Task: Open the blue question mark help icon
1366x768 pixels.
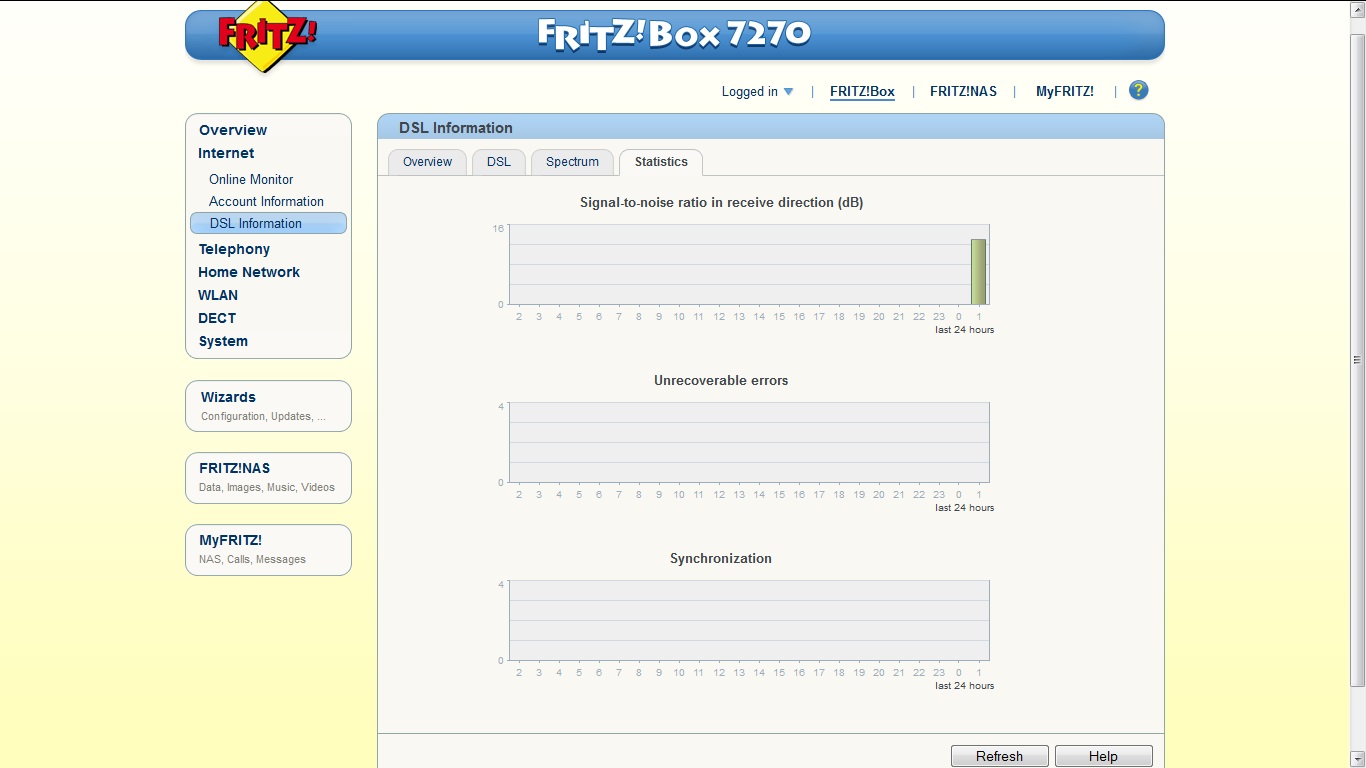Action: point(1138,91)
